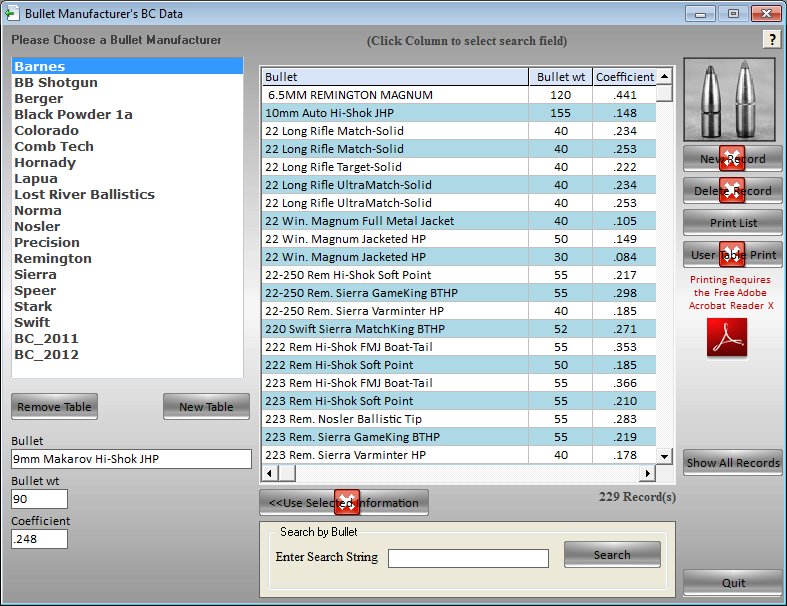
Task: Select 222 Rem Hi-Shok Soft Point row
Action: click(459, 365)
